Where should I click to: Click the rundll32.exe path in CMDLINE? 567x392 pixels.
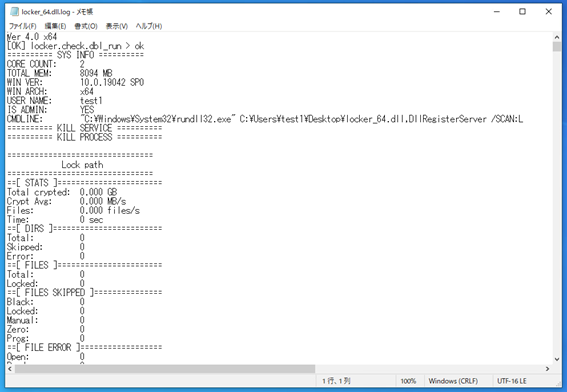pos(158,119)
